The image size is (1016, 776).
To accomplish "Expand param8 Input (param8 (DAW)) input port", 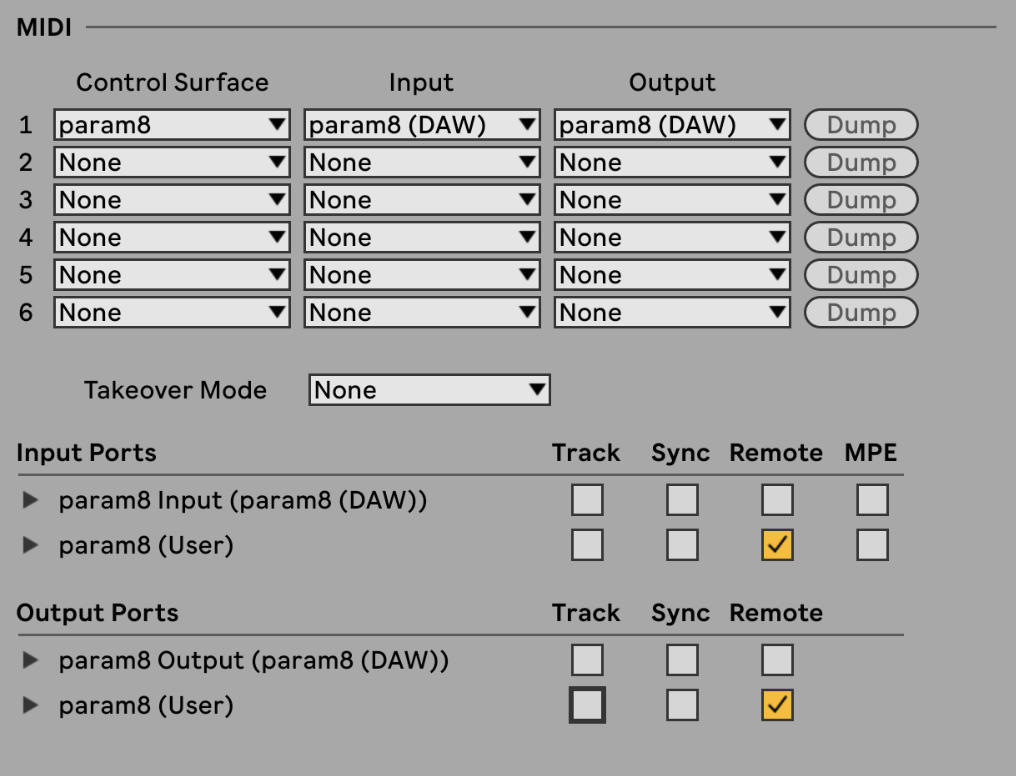I will pos(30,500).
